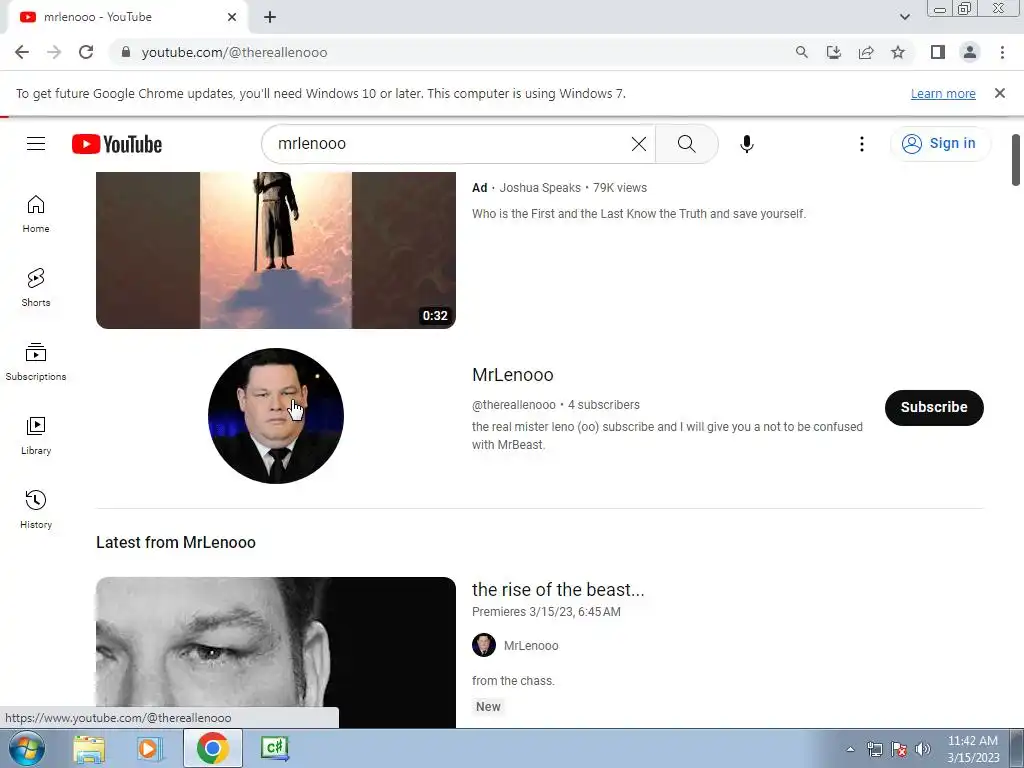The image size is (1024, 768).
Task: Open YouTube settings three-dot menu
Action: click(861, 144)
